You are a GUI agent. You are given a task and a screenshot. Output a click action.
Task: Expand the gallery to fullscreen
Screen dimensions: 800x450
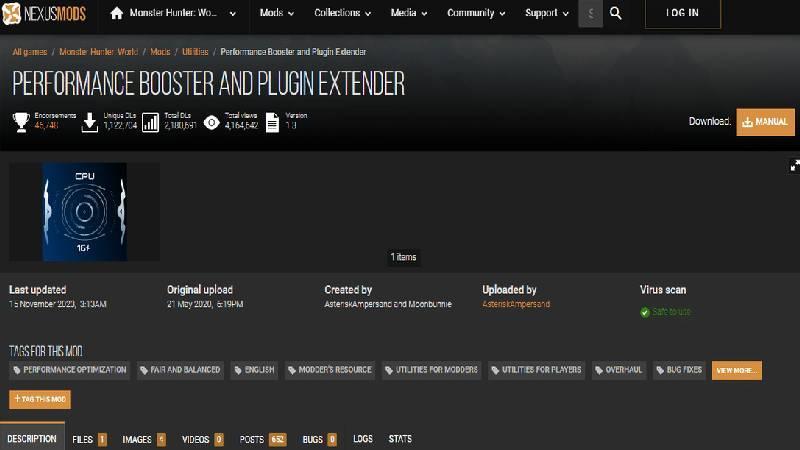click(x=795, y=165)
